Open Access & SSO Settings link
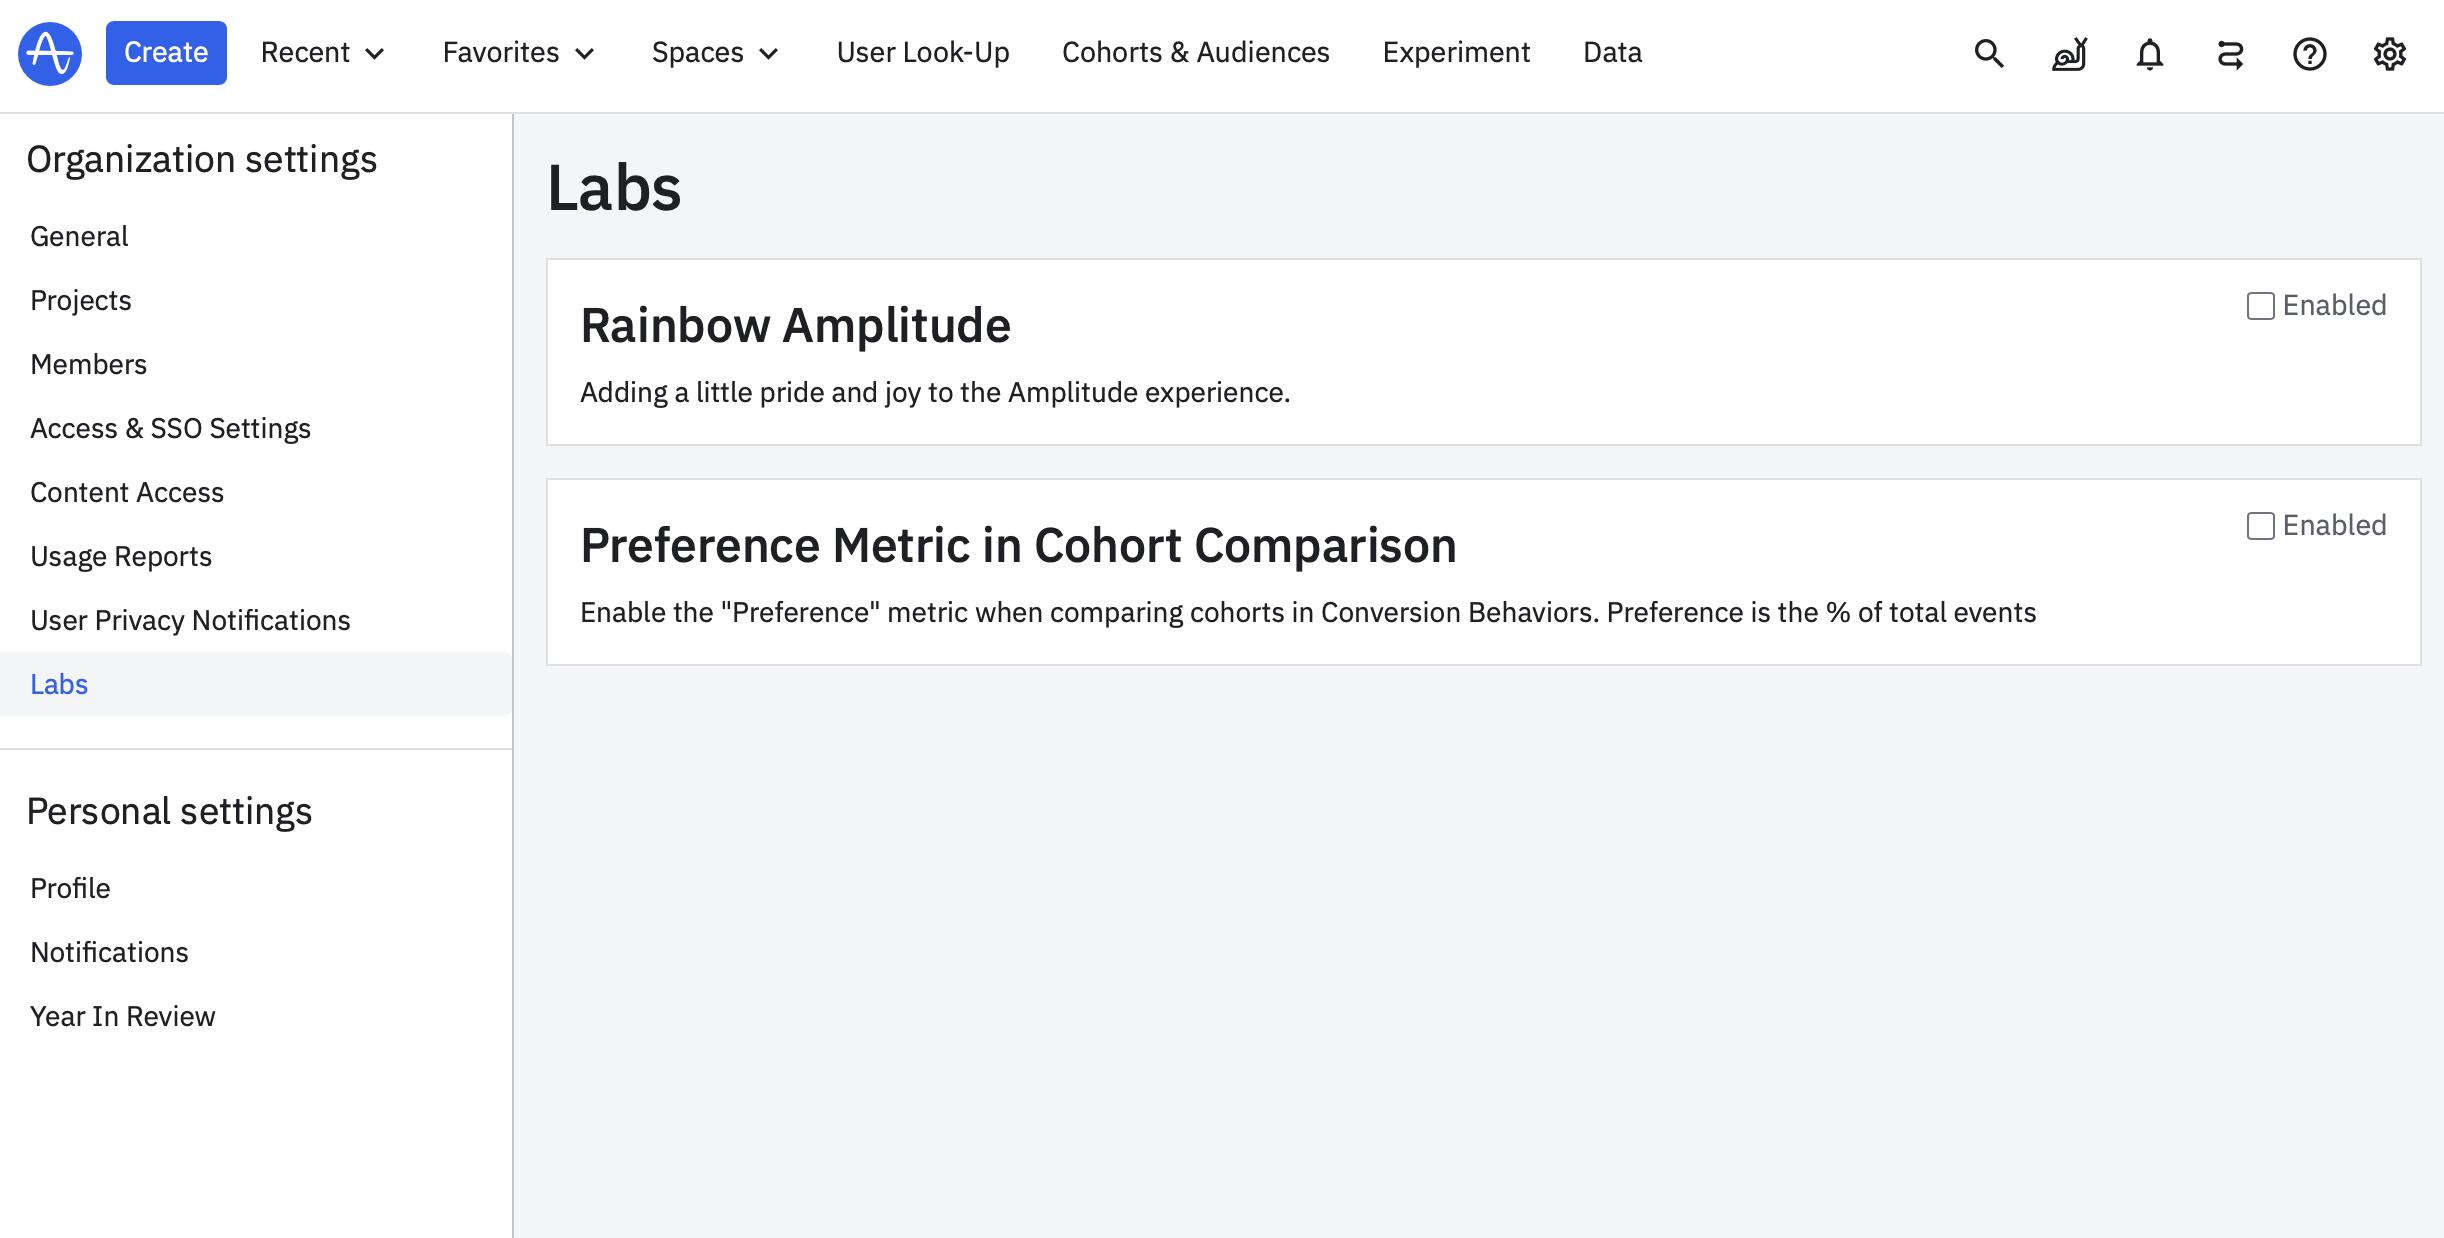The width and height of the screenshot is (2444, 1238). coord(170,428)
